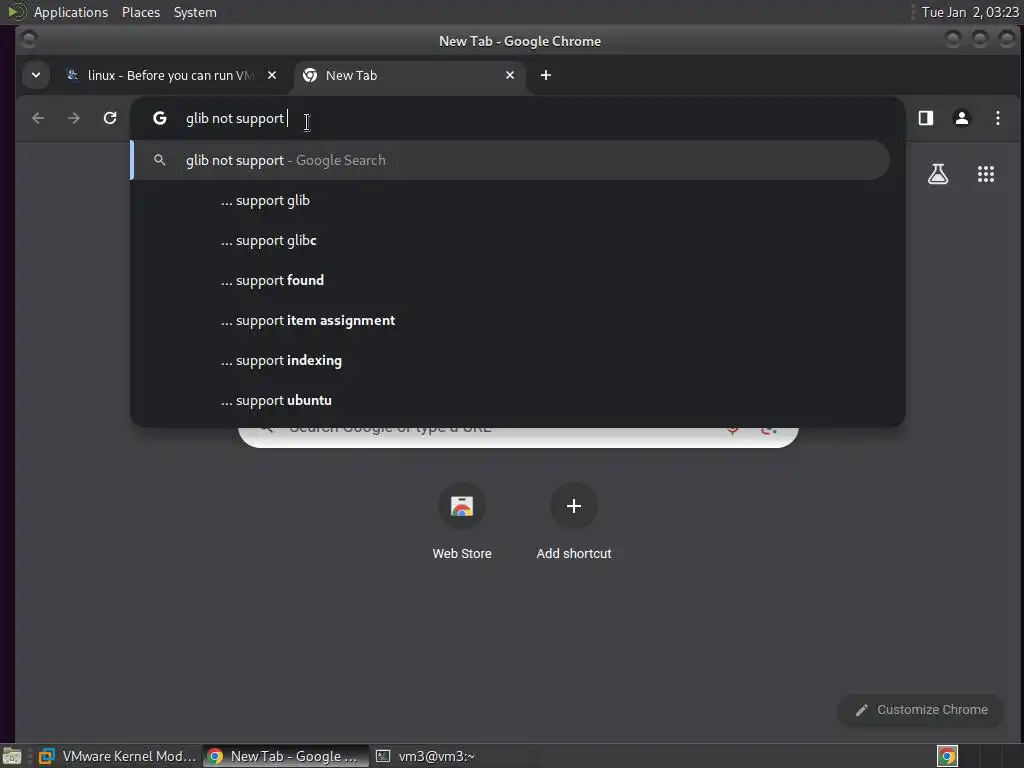This screenshot has width=1024, height=768.
Task: Open the Applications menu
Action: coord(71,12)
